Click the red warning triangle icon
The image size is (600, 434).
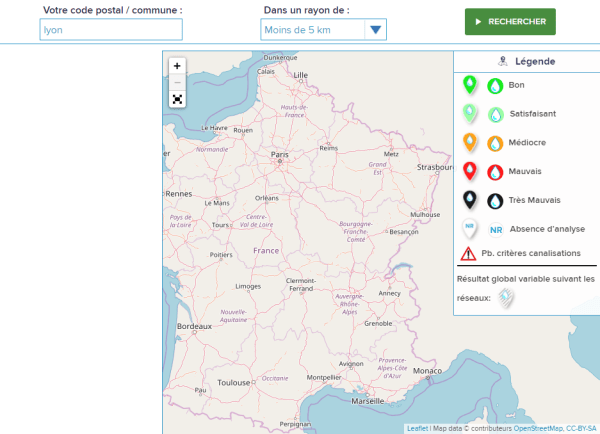[x=467, y=254]
